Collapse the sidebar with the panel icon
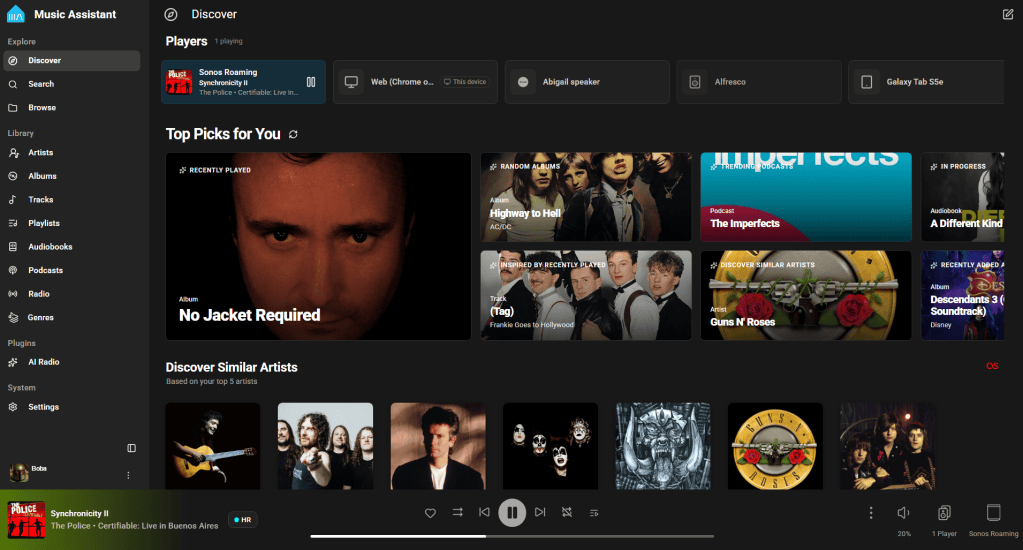Viewport: 1023px width, 550px height. click(x=131, y=448)
